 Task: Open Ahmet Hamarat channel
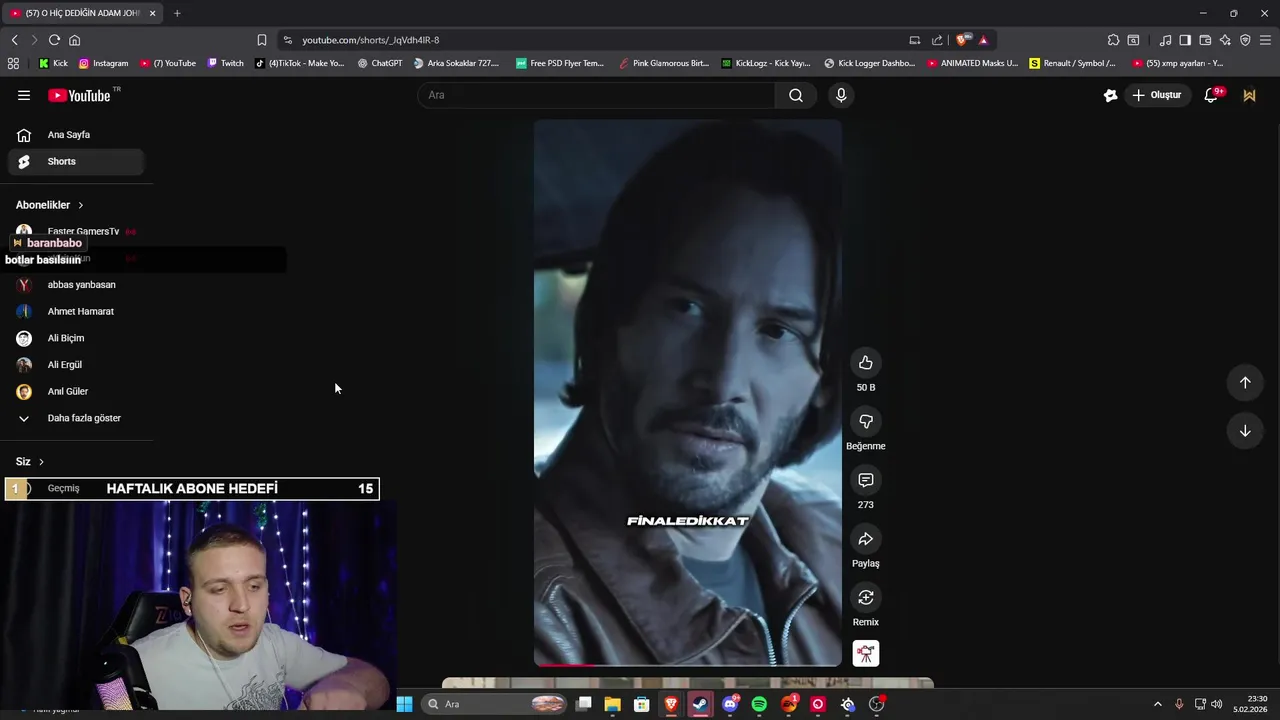coord(76,311)
